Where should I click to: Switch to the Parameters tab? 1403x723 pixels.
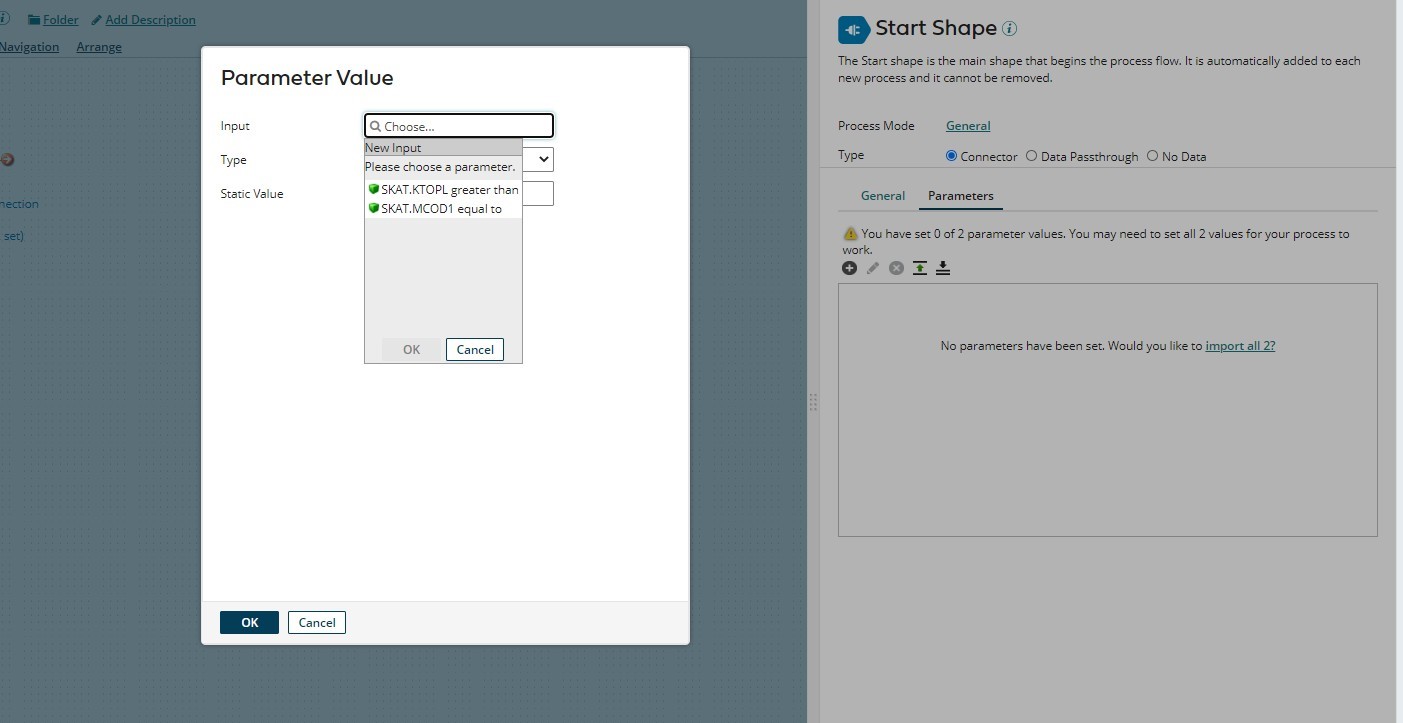click(960, 195)
